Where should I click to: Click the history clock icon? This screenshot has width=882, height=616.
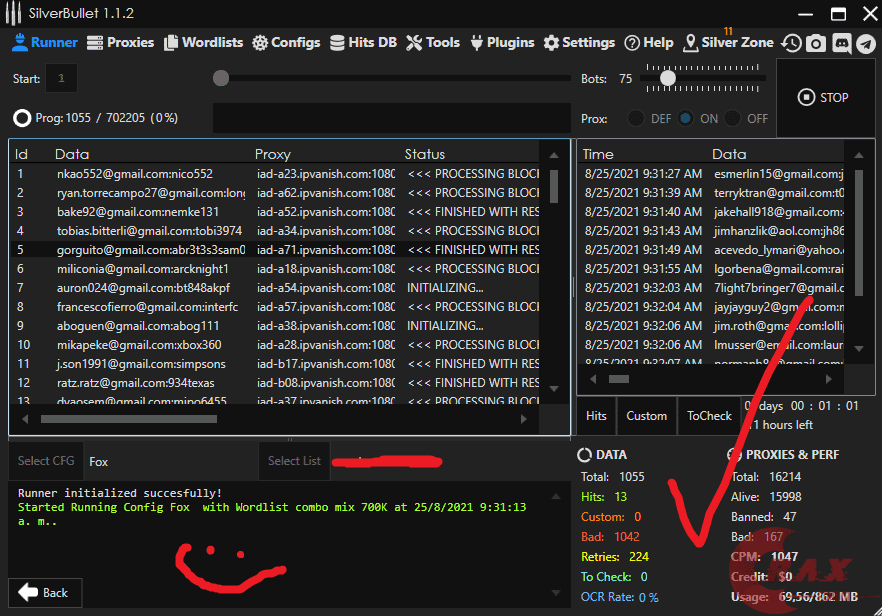pyautogui.click(x=792, y=43)
